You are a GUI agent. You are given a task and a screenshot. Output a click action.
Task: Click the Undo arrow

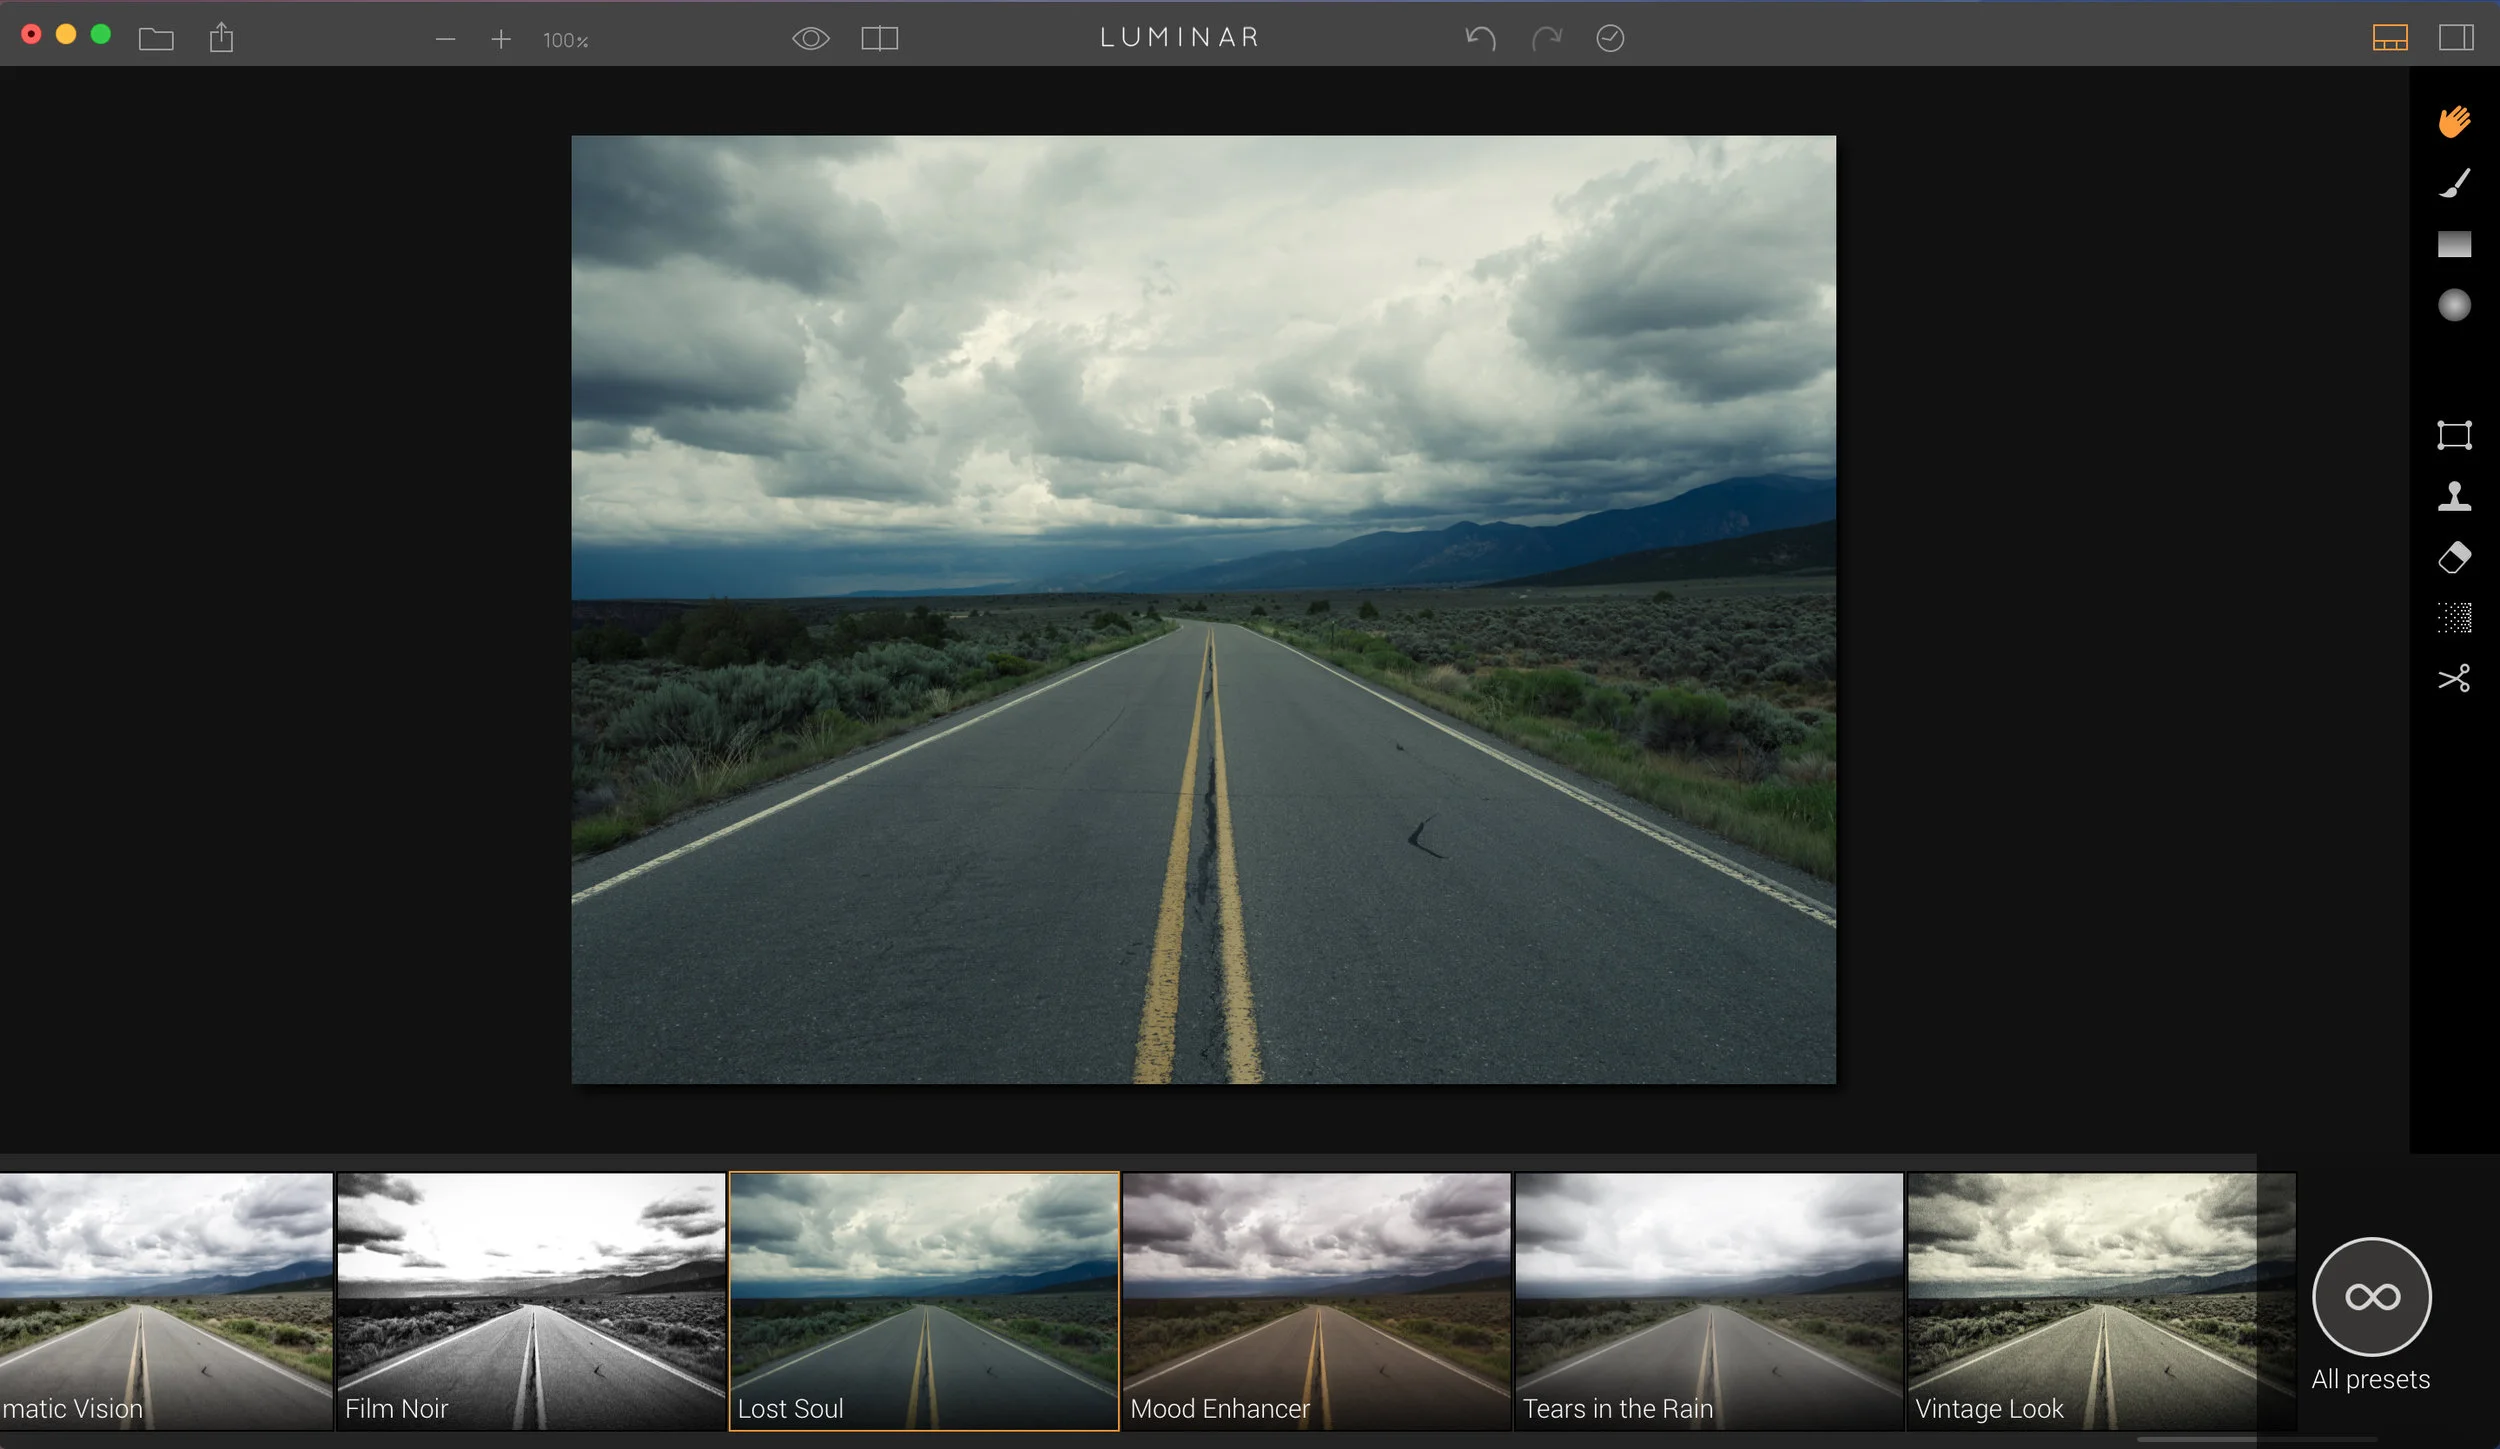pyautogui.click(x=1480, y=39)
